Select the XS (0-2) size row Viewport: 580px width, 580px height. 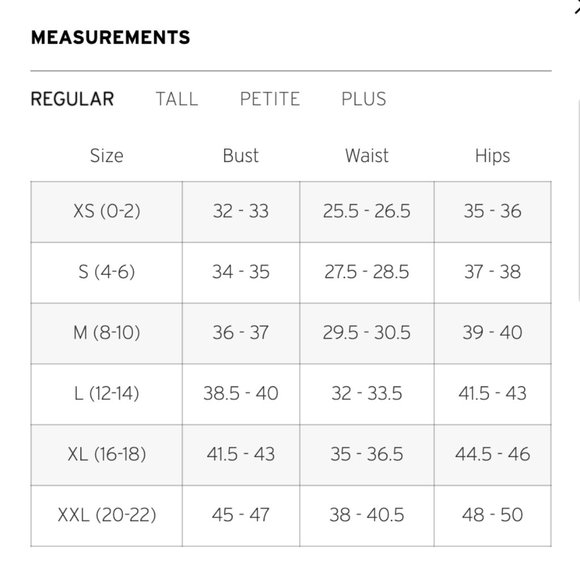point(291,212)
